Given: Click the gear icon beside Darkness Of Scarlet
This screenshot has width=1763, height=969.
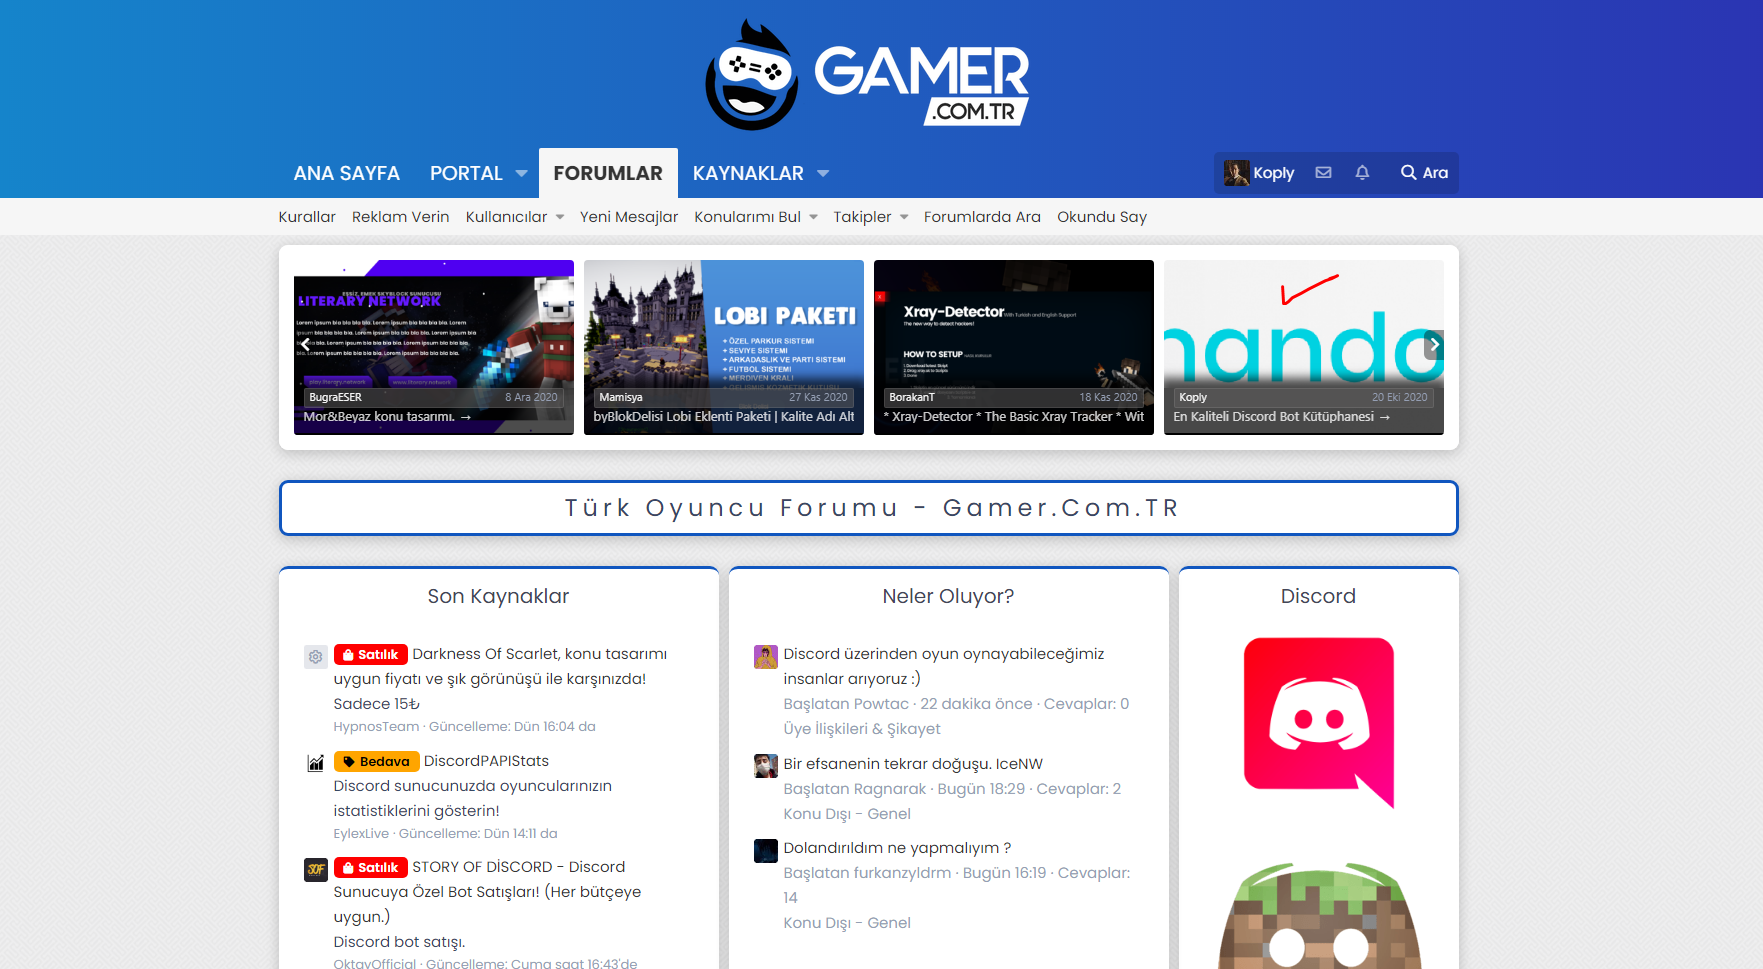Looking at the screenshot, I should point(315,657).
